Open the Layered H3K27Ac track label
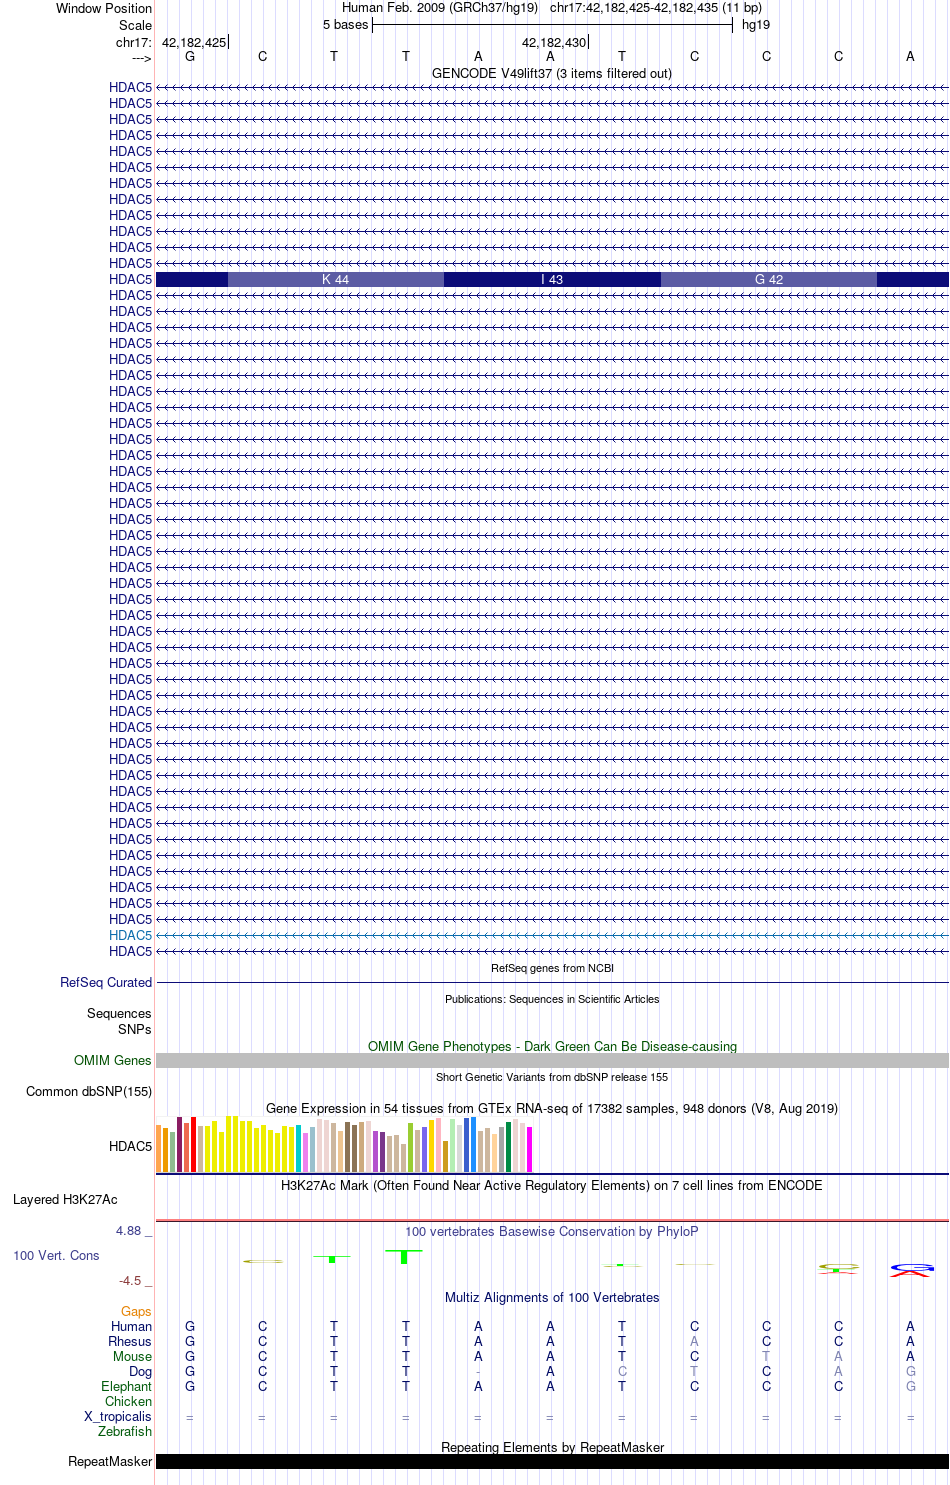The width and height of the screenshot is (950, 1485). click(x=65, y=1200)
